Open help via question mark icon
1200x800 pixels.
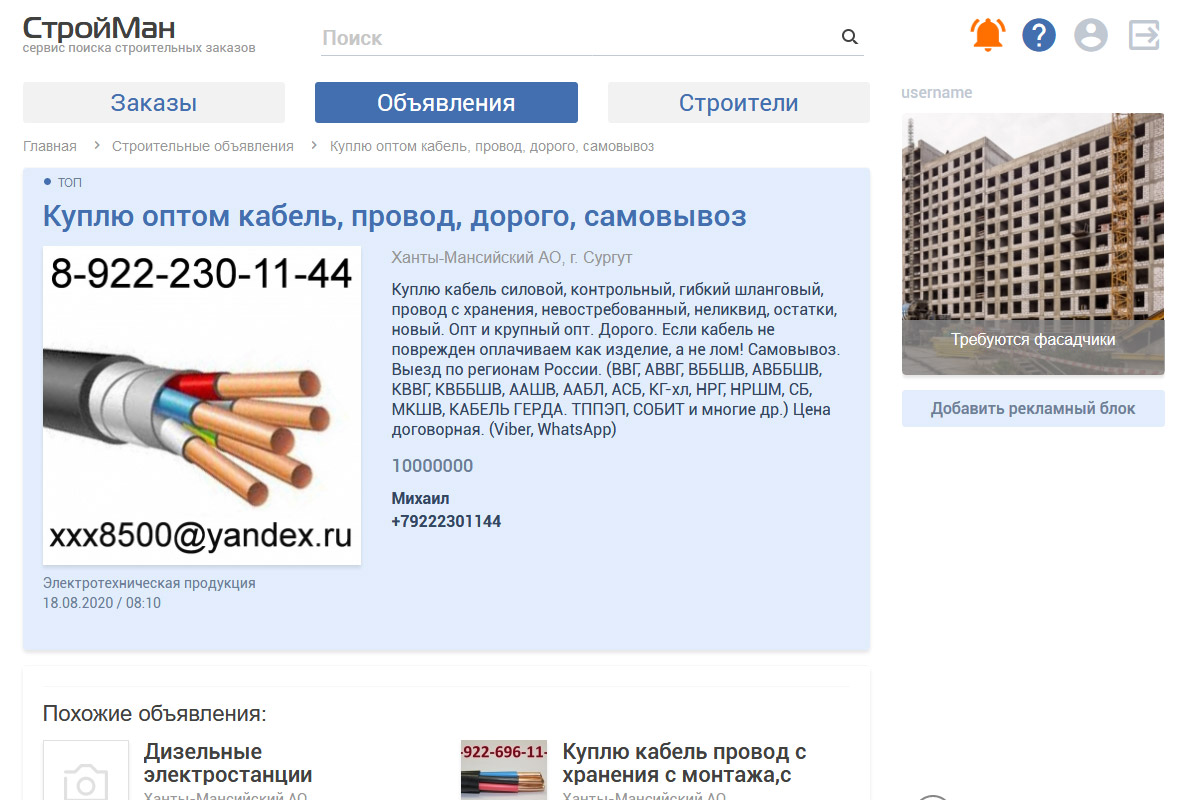[1039, 36]
